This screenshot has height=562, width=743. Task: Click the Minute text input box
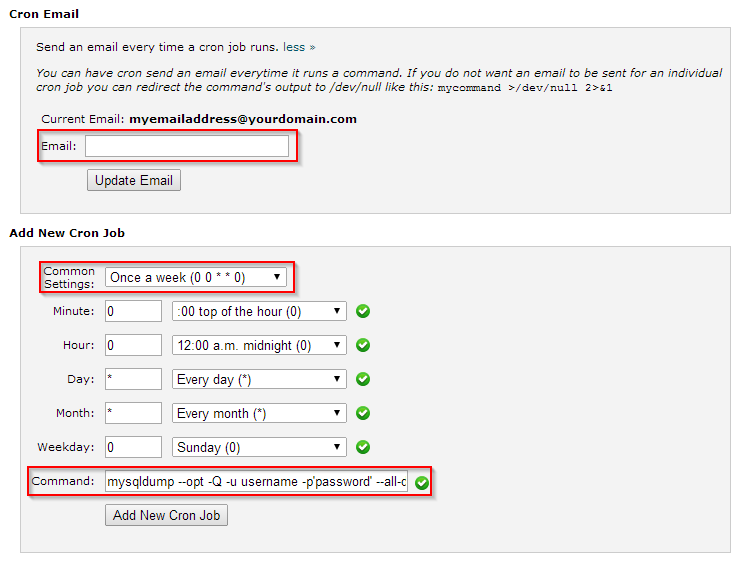[133, 311]
